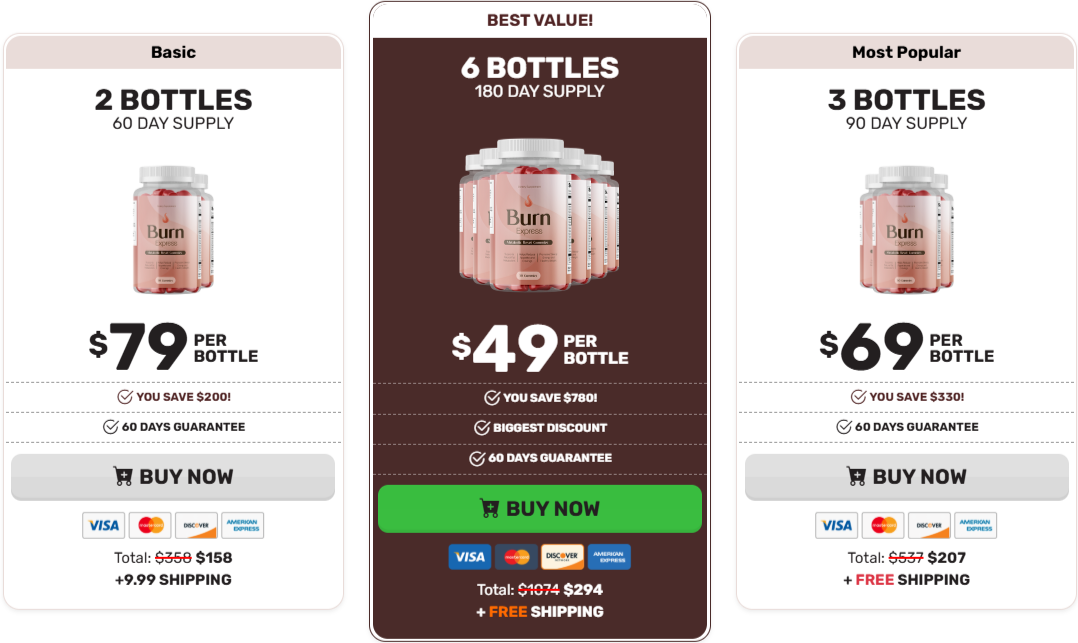The height and width of the screenshot is (643, 1078).
Task: Click the Most Popular header label
Action: click(x=906, y=52)
